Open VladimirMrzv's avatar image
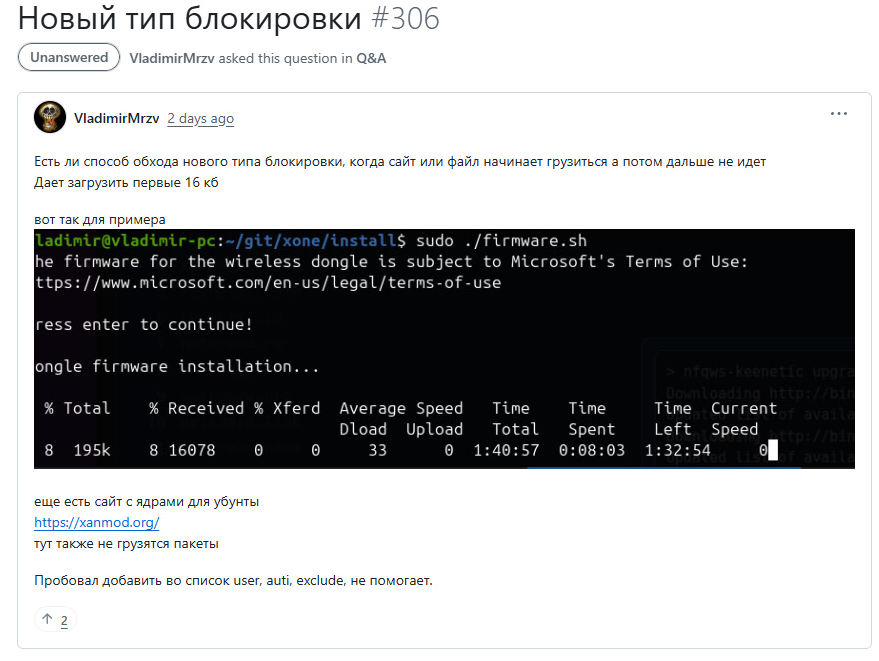 (x=50, y=117)
